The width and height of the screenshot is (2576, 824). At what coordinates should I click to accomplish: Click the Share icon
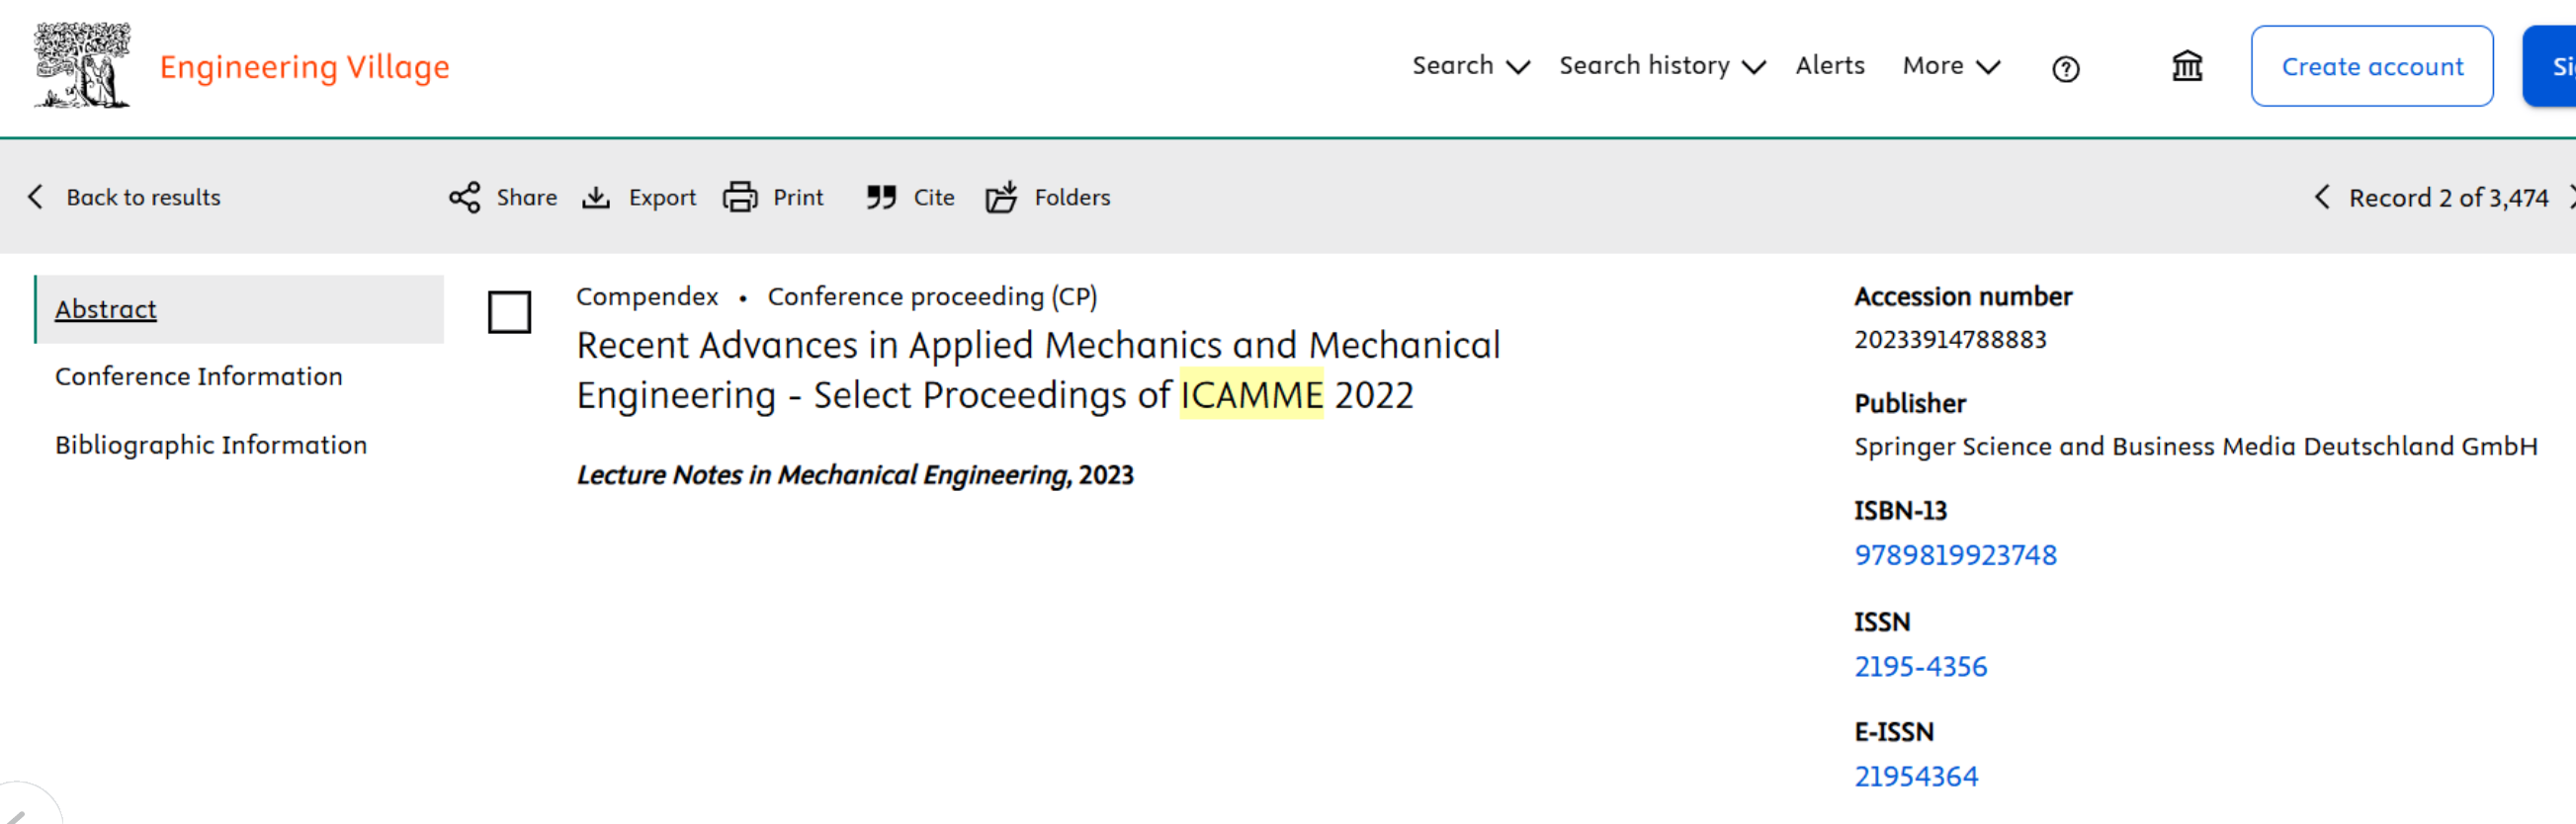coord(464,197)
